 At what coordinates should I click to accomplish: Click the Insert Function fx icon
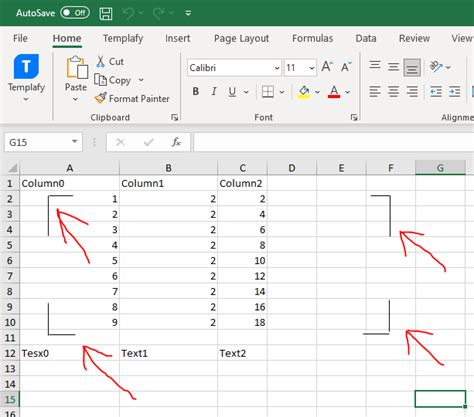(x=176, y=142)
